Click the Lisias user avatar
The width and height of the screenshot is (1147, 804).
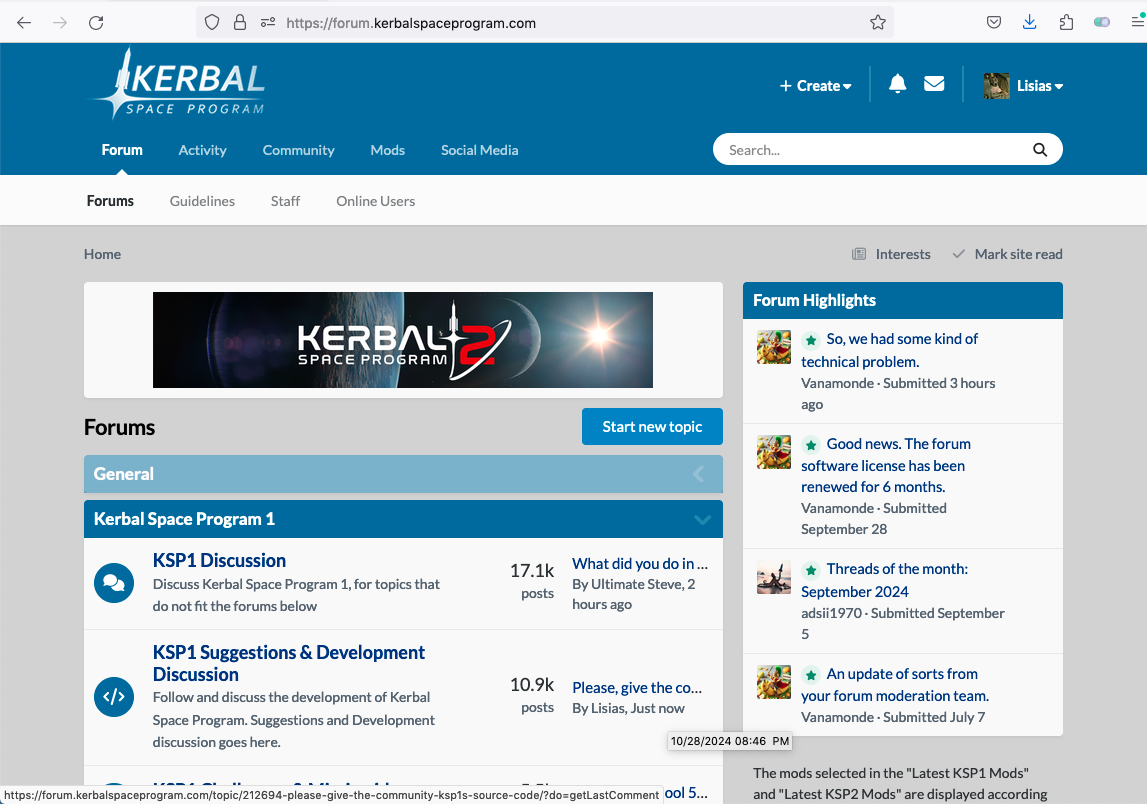(996, 86)
